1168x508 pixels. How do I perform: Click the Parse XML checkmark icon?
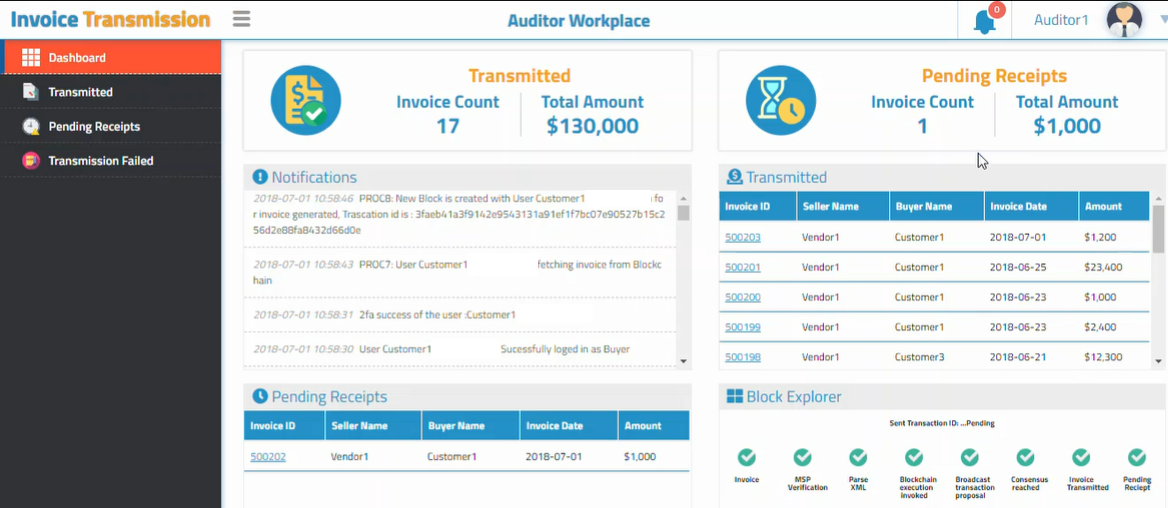point(858,457)
